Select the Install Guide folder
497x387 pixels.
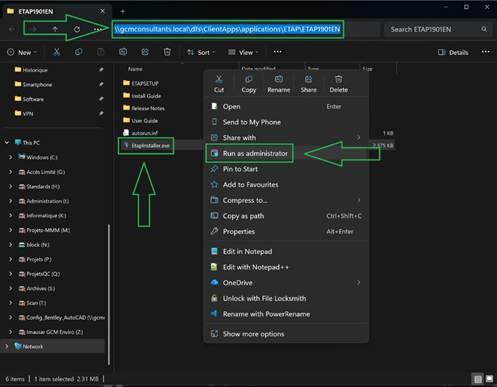tap(142, 96)
